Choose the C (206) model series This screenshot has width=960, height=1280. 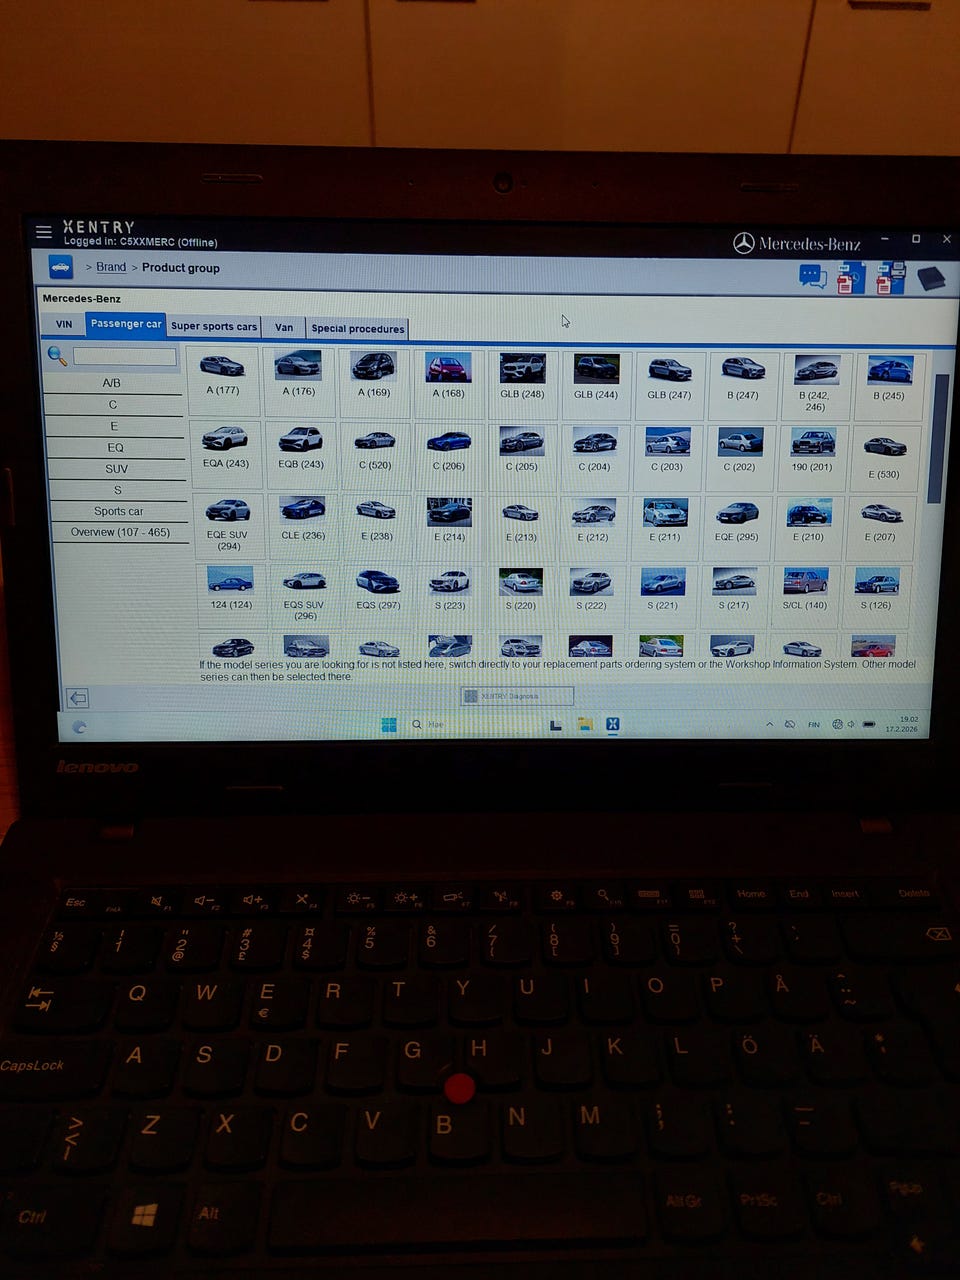[449, 453]
